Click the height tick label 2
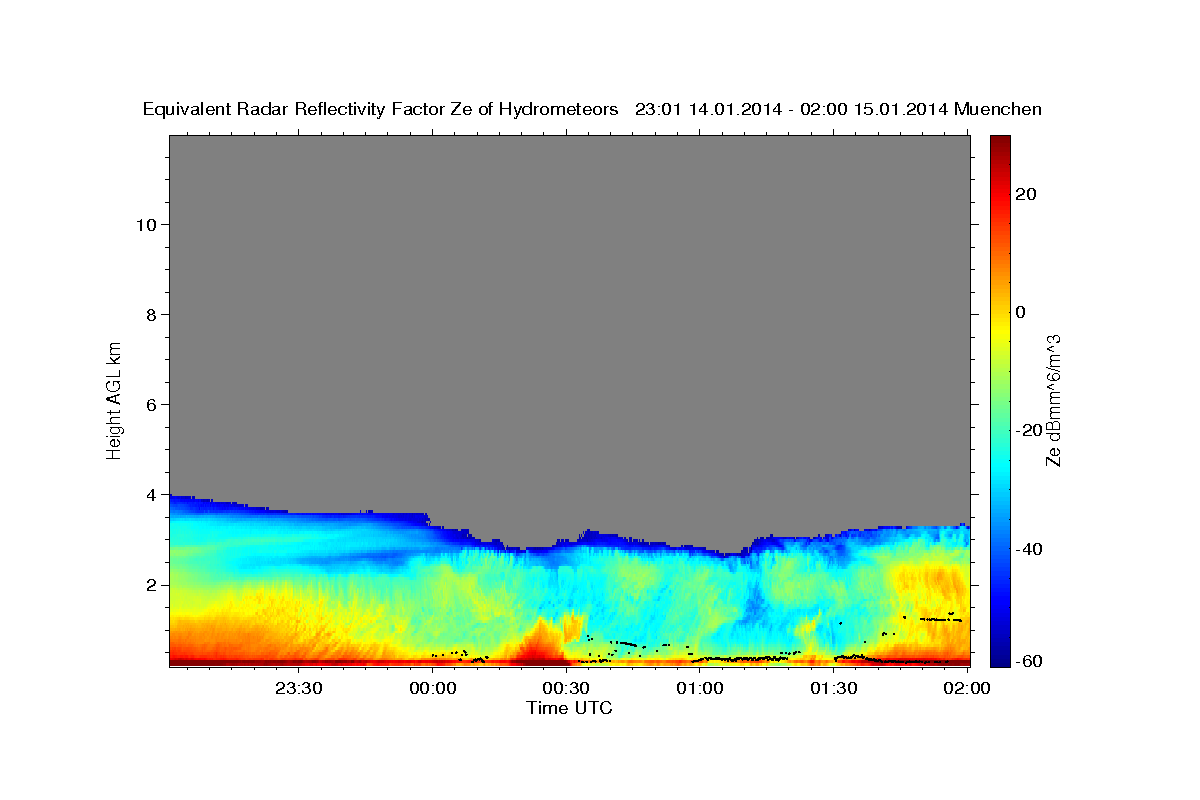This screenshot has height=800, width=1200. tap(150, 584)
